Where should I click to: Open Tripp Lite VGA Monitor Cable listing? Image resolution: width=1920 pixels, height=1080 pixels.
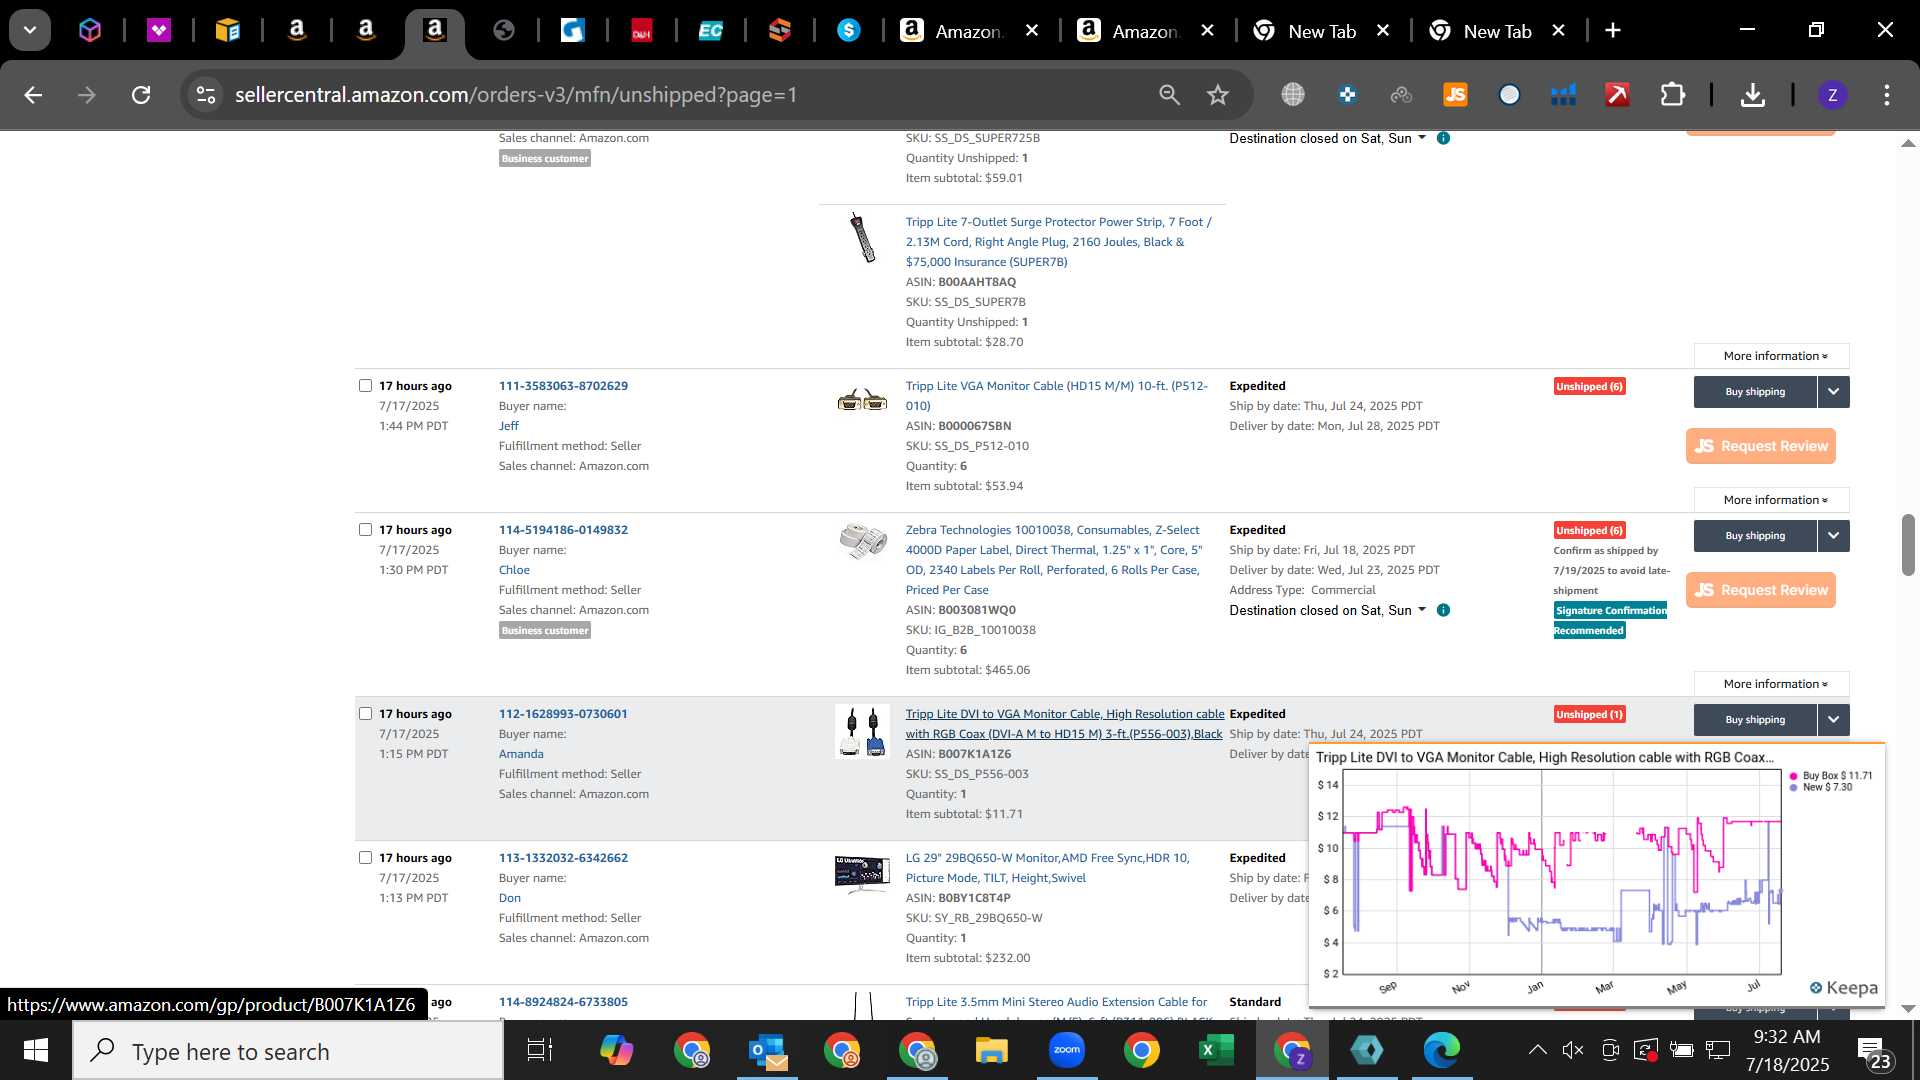(1056, 396)
